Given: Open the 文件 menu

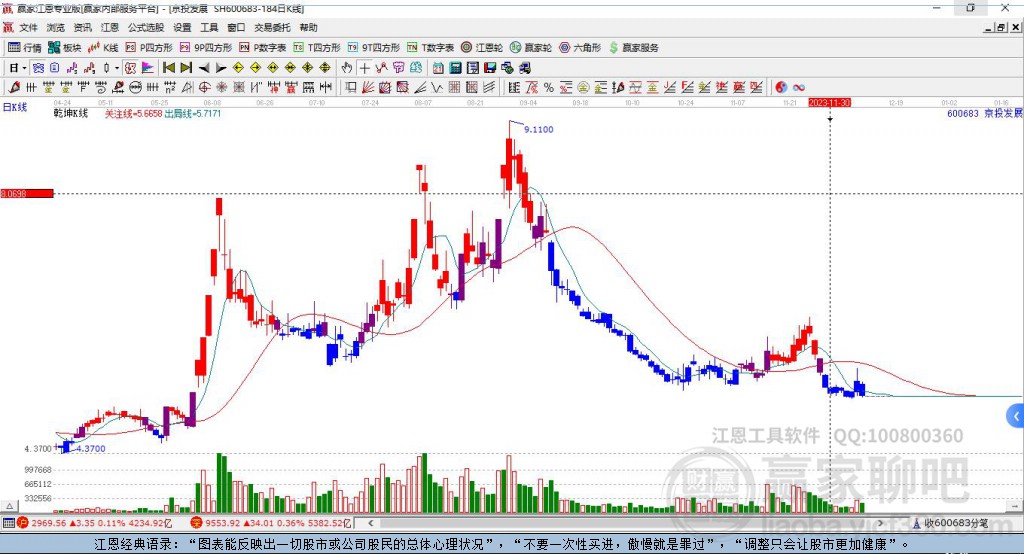Looking at the screenshot, I should [28, 27].
